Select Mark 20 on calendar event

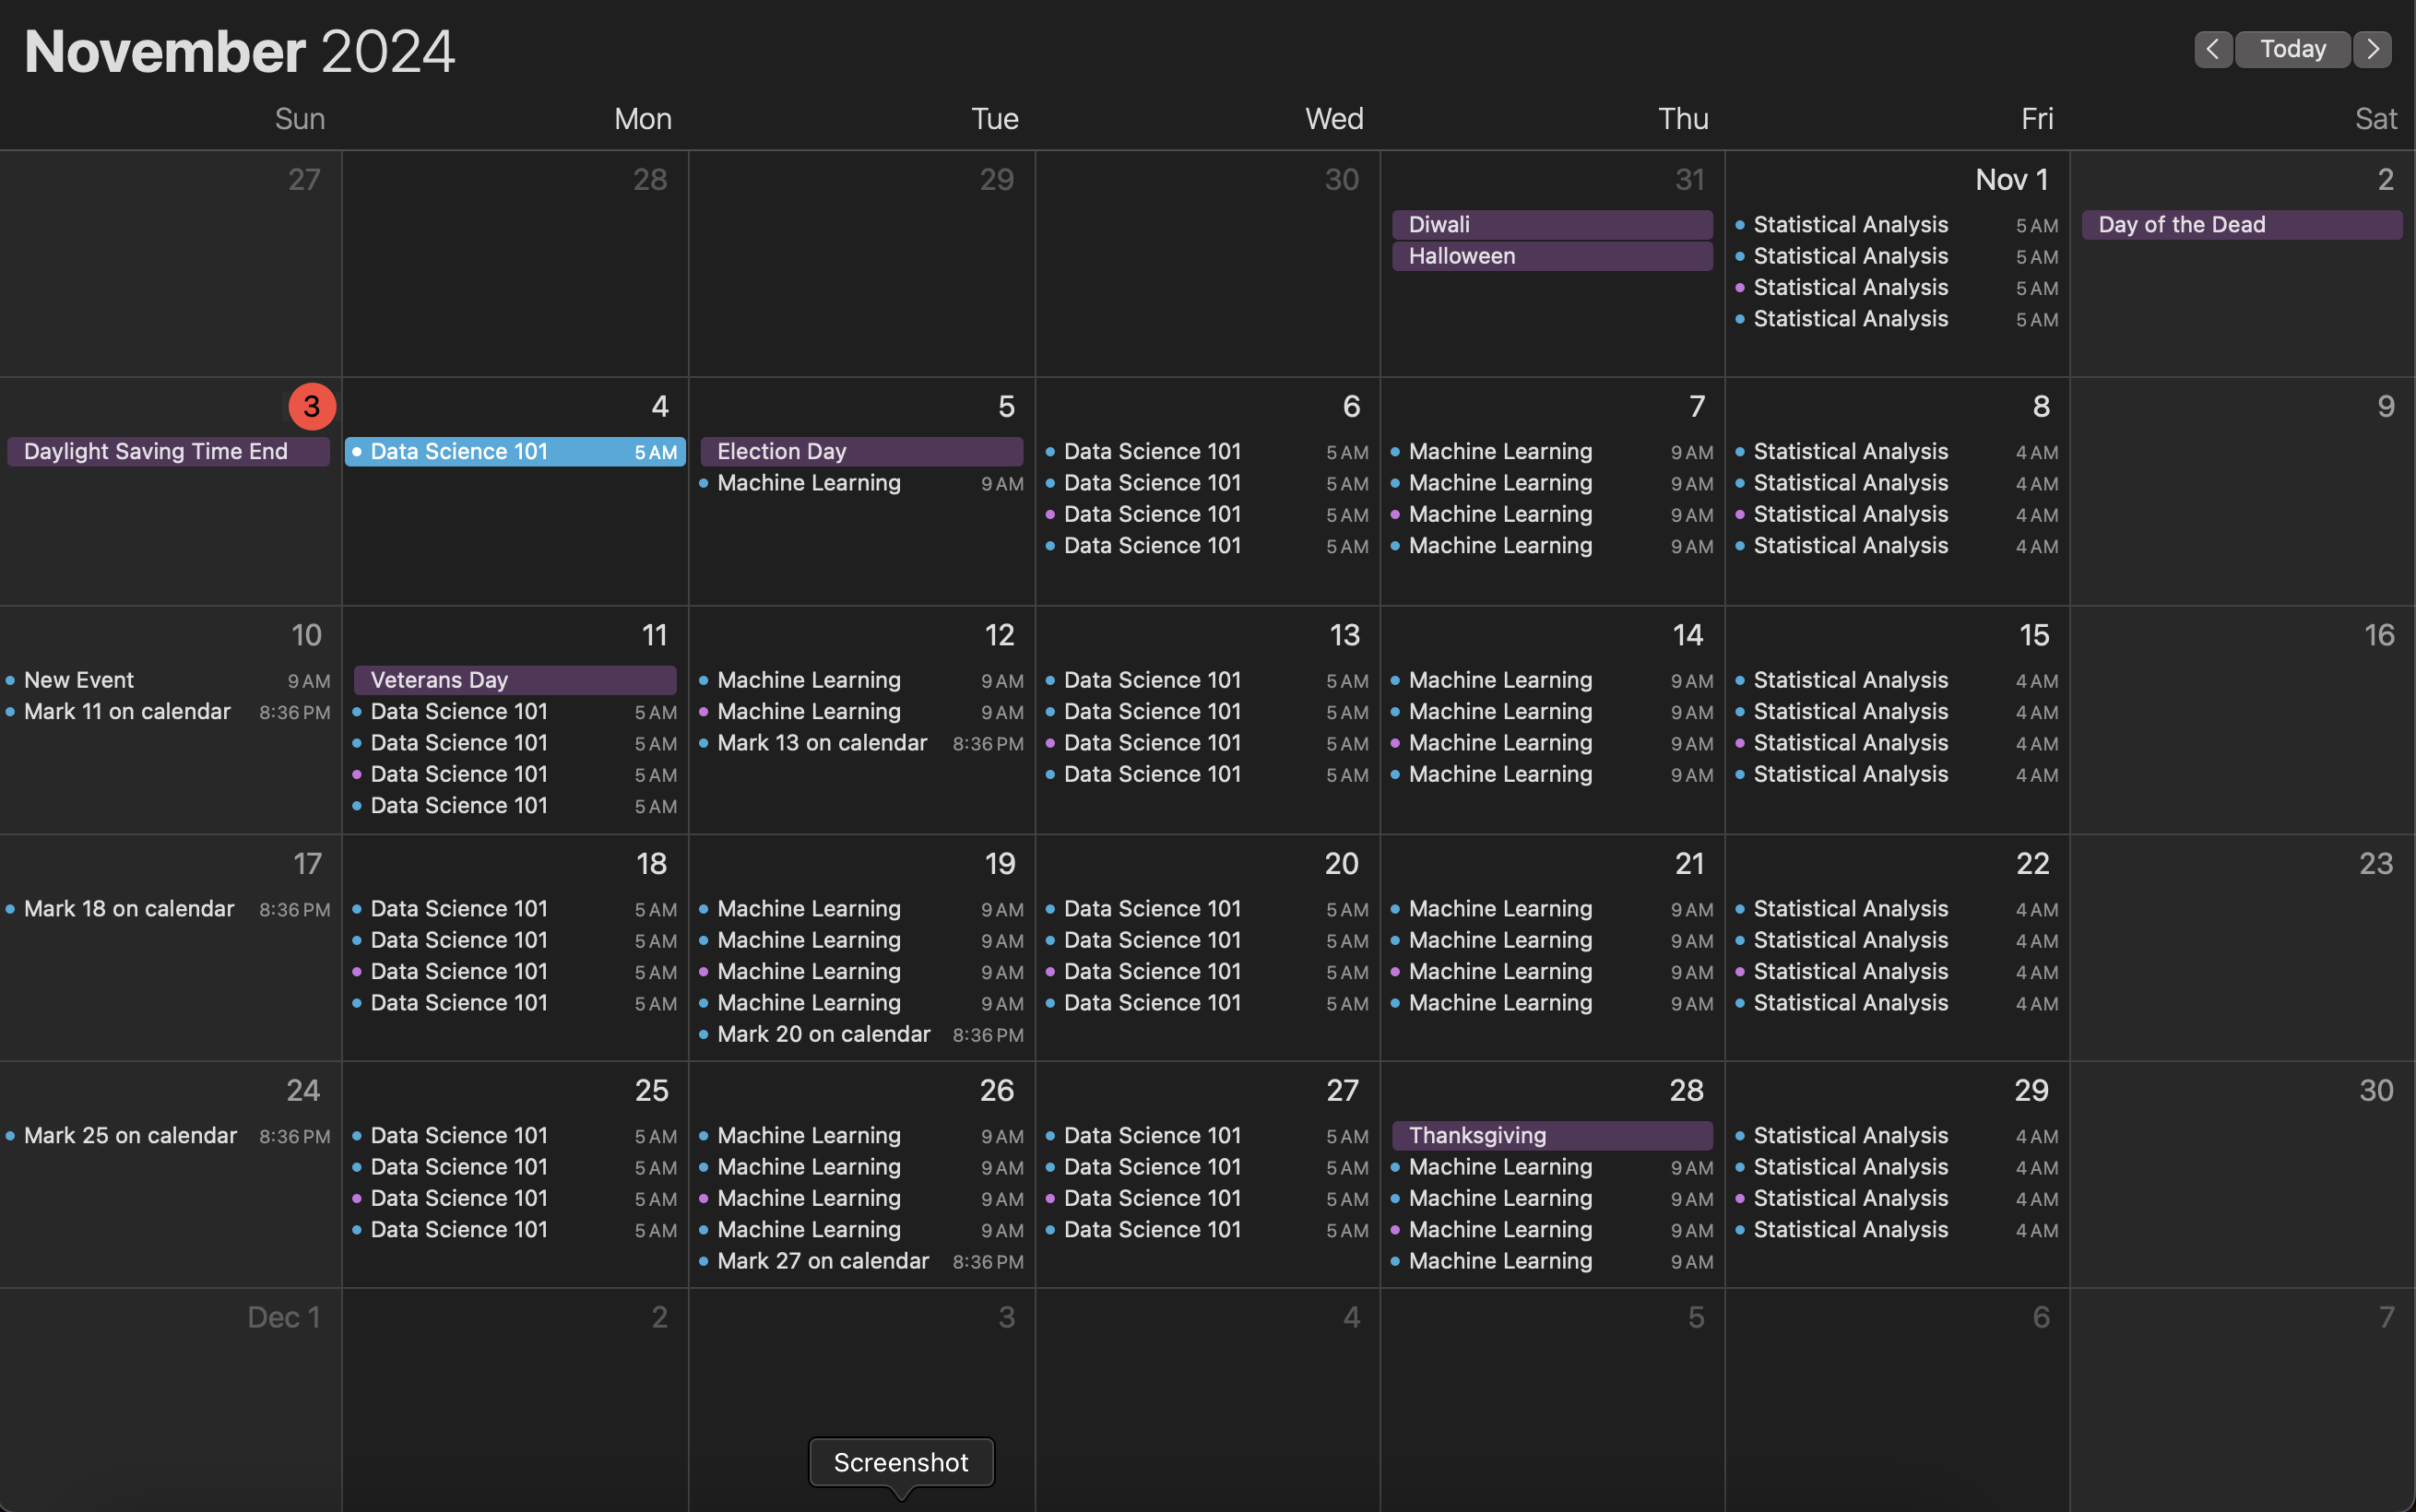823,1034
